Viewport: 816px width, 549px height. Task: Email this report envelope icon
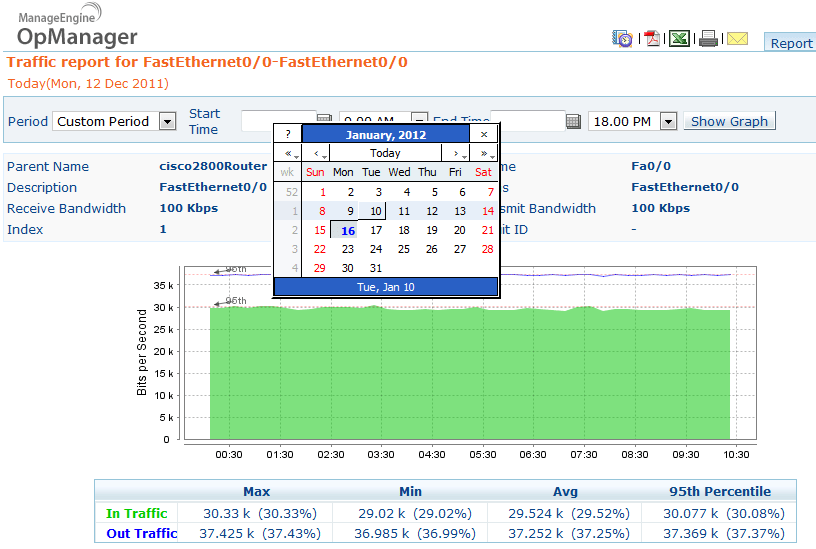(737, 39)
